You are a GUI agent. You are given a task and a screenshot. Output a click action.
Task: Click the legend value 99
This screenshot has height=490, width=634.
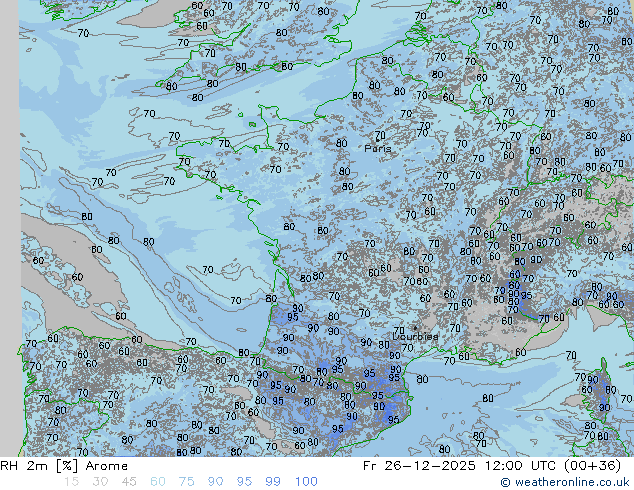[x=273, y=482]
